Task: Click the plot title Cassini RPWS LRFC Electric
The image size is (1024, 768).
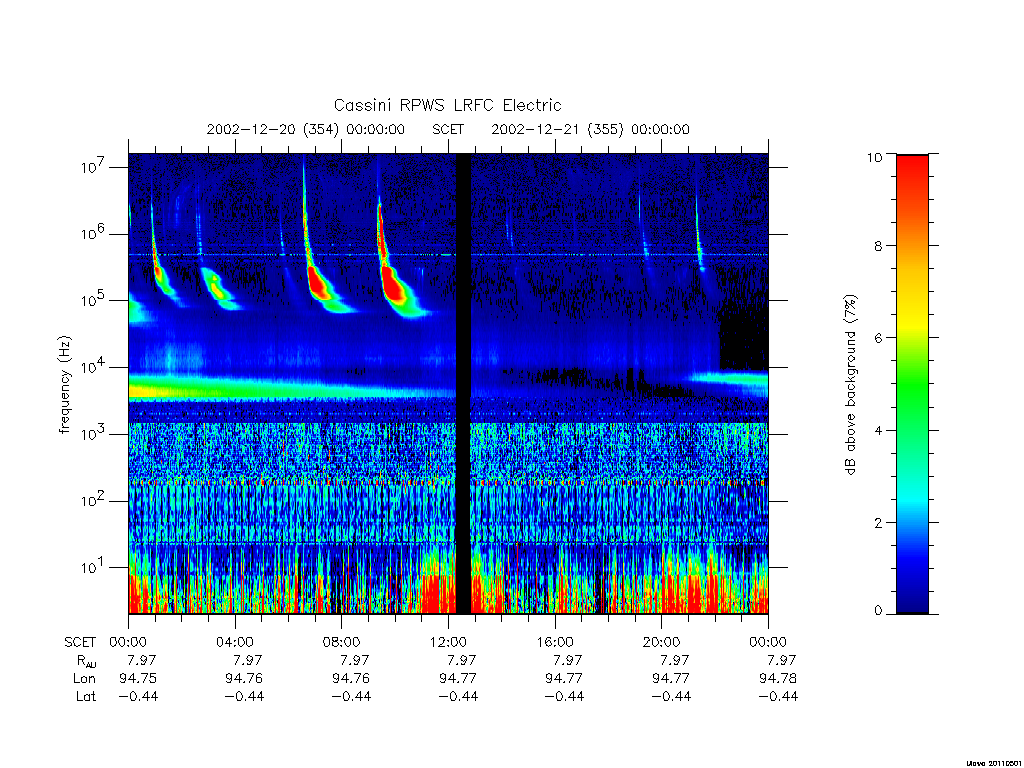Action: point(447,105)
